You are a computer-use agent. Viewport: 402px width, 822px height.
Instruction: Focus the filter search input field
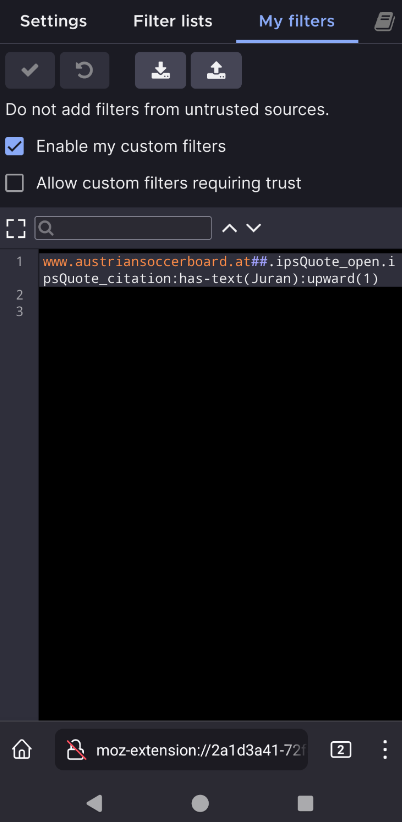tap(123, 228)
